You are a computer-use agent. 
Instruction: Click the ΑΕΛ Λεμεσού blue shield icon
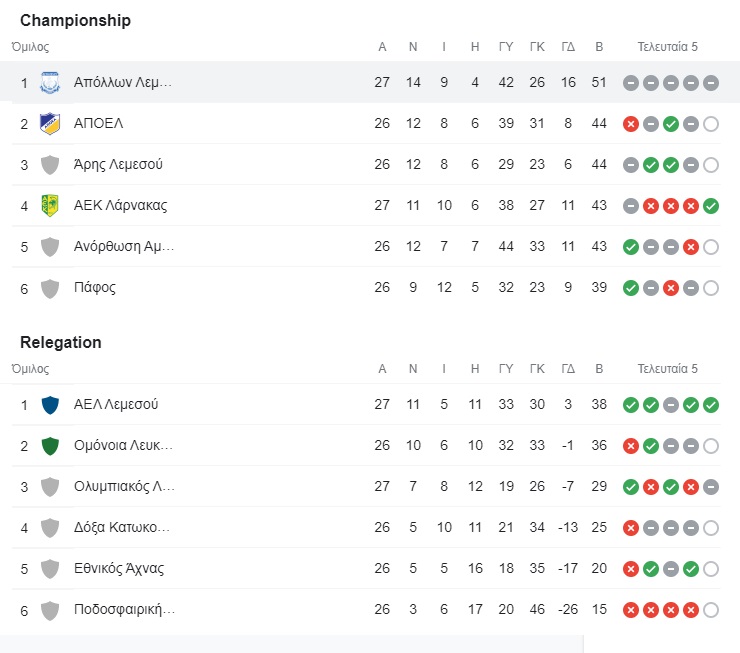(x=50, y=405)
